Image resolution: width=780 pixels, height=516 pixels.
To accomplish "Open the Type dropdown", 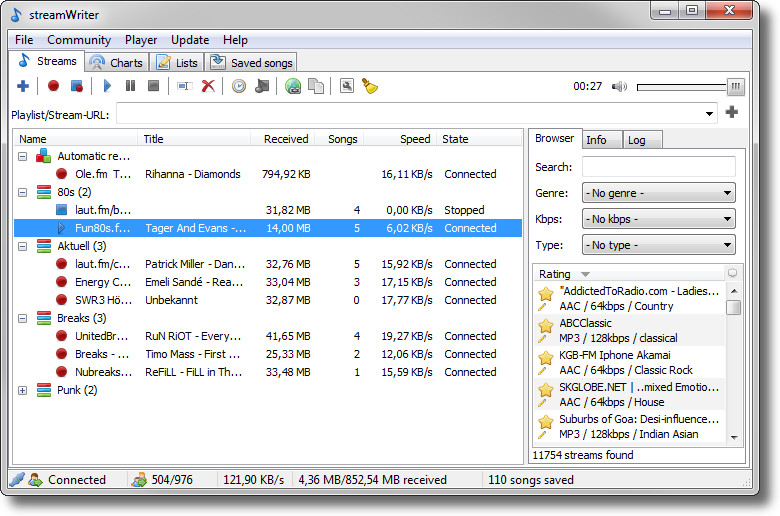I will (x=658, y=245).
